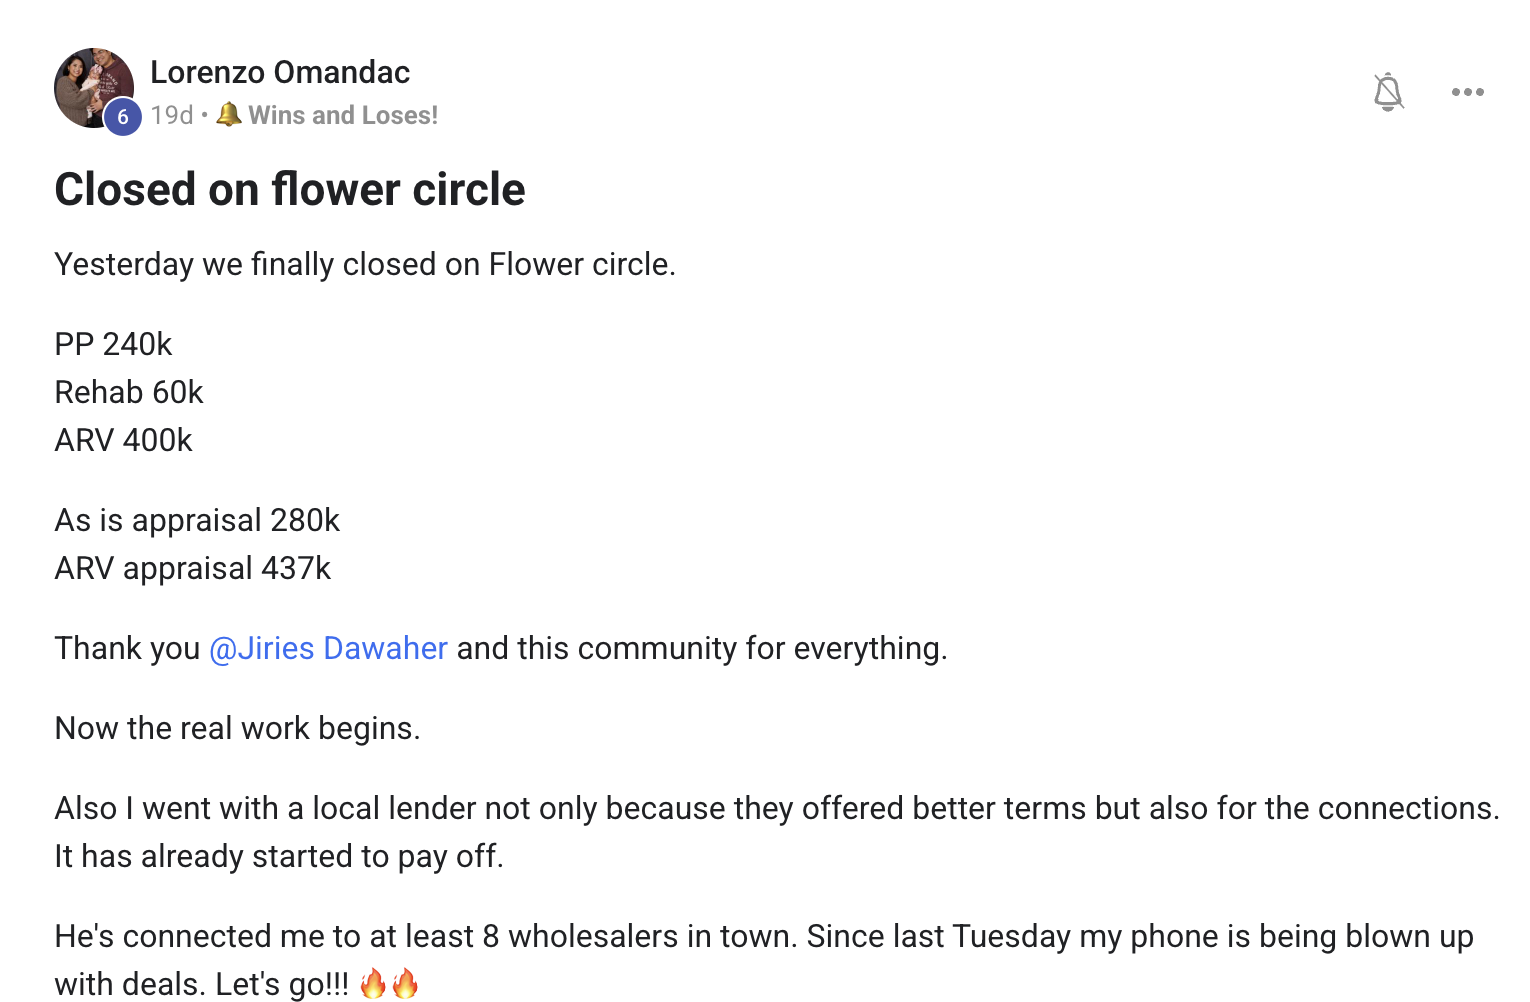This screenshot has height=1002, width=1530.
Task: Click Lorenzo Omandac's profile avatar
Action: 90,84
